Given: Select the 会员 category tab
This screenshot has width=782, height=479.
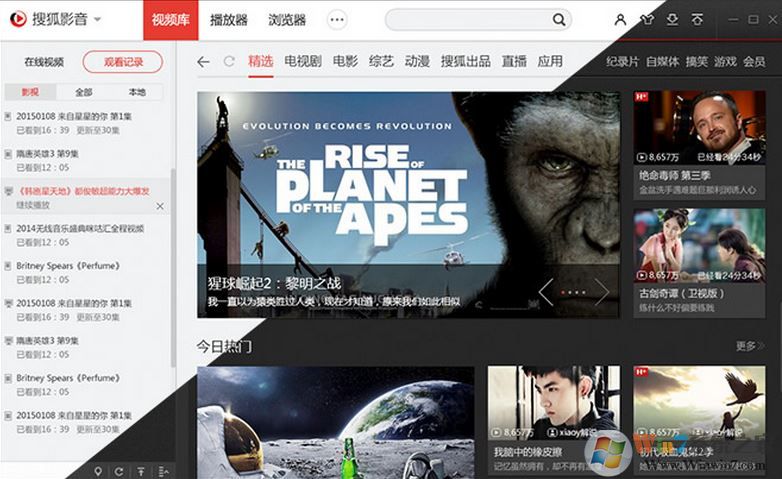Looking at the screenshot, I should [754, 62].
